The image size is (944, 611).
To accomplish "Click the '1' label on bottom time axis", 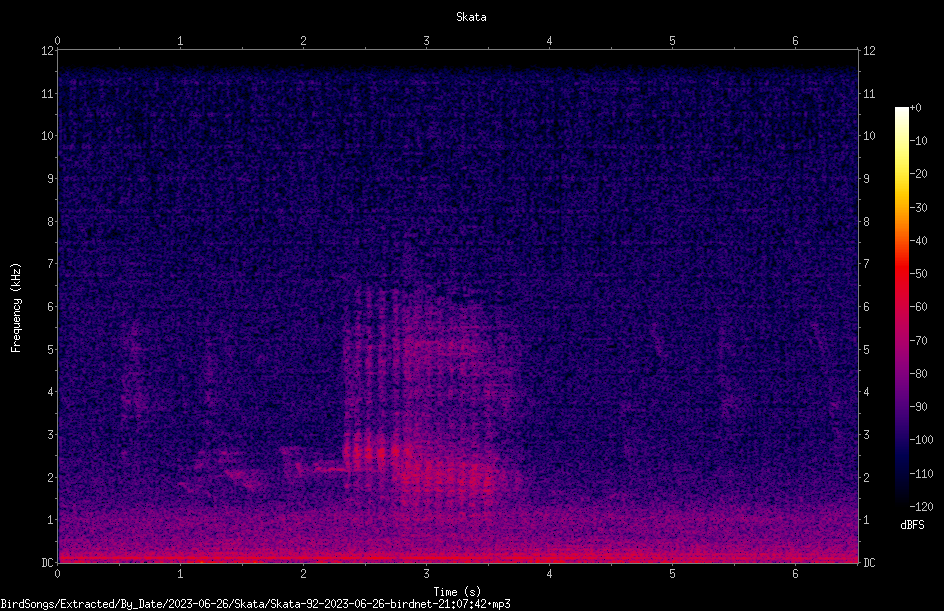I will (x=180, y=574).
